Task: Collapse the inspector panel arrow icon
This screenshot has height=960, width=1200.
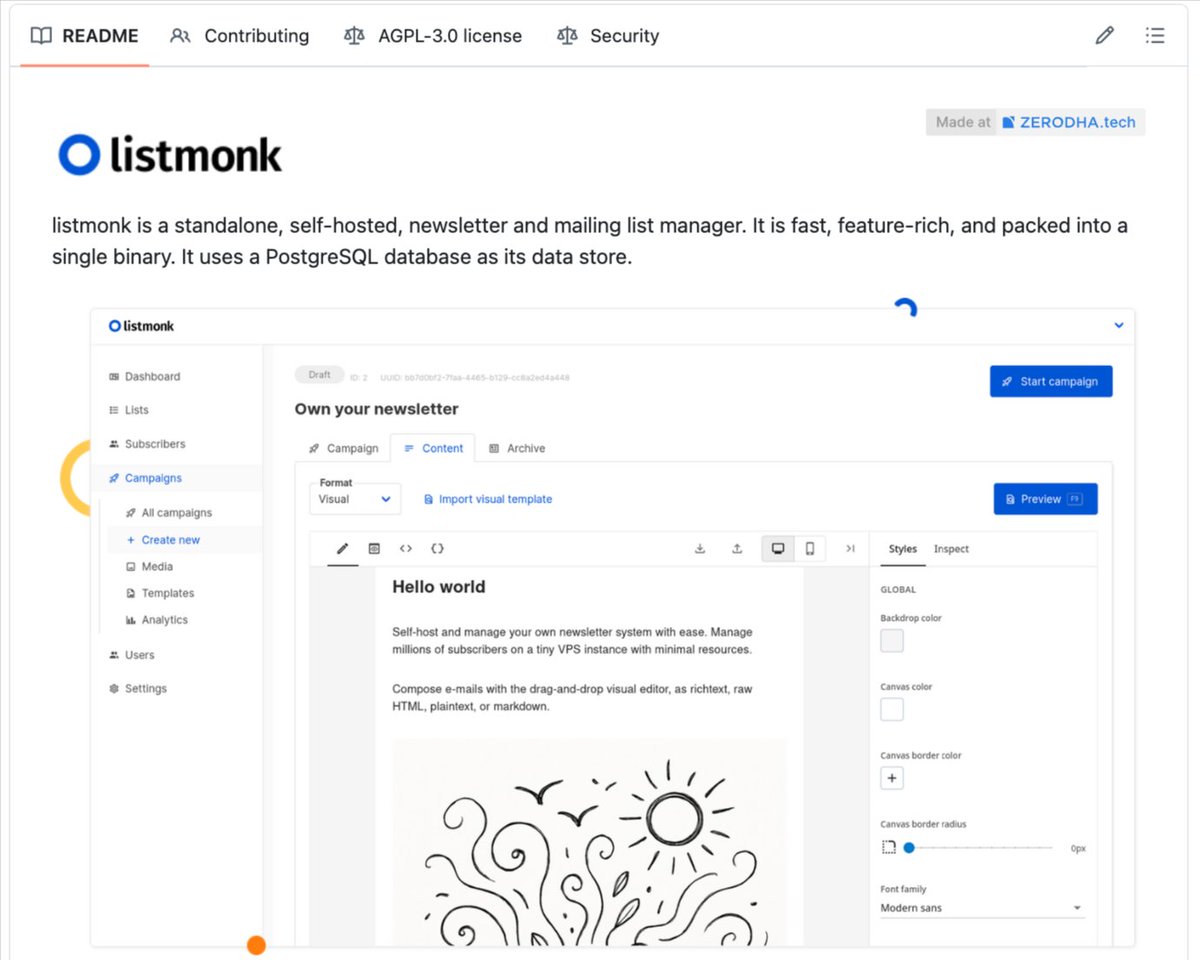Action: point(850,549)
